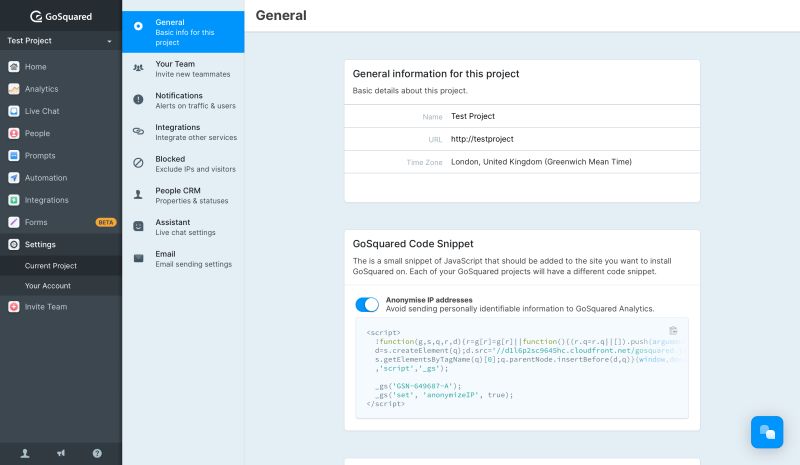Edit the project Name field
Image resolution: width=800 pixels, height=465 pixels.
pyautogui.click(x=522, y=116)
